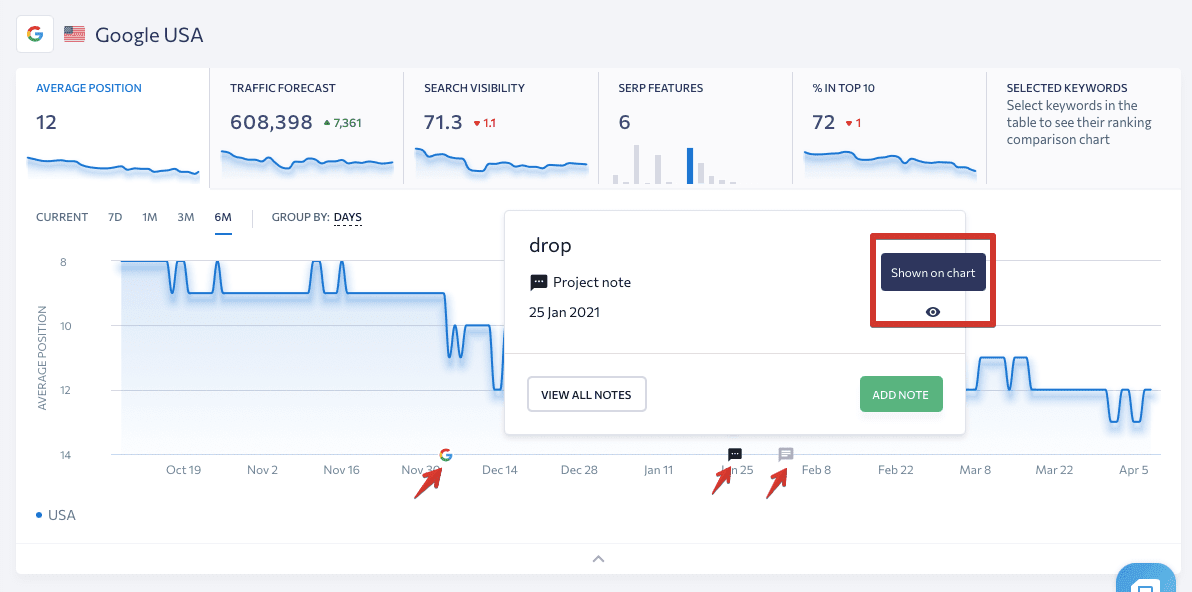The image size is (1192, 592).
Task: Click the Dec 28 date label on the axis
Action: coord(579,470)
